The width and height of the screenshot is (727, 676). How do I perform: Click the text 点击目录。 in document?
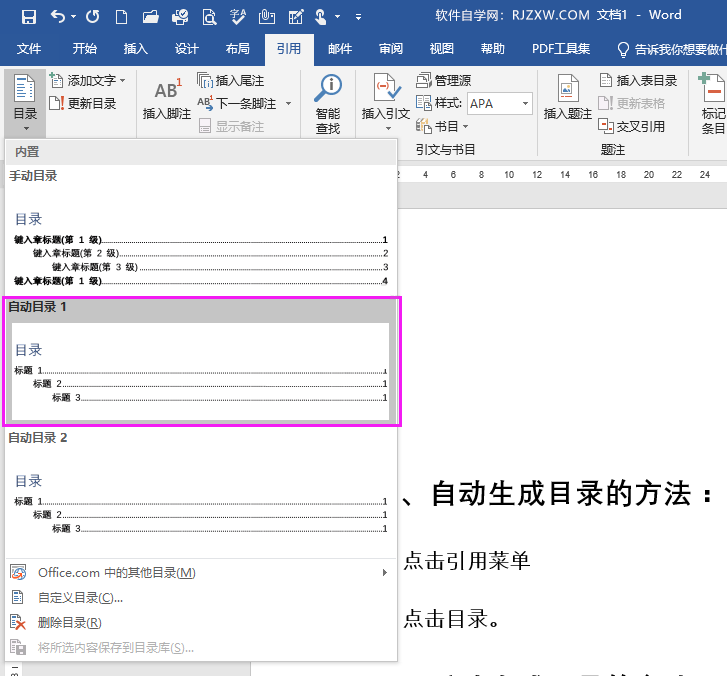pyautogui.click(x=452, y=619)
